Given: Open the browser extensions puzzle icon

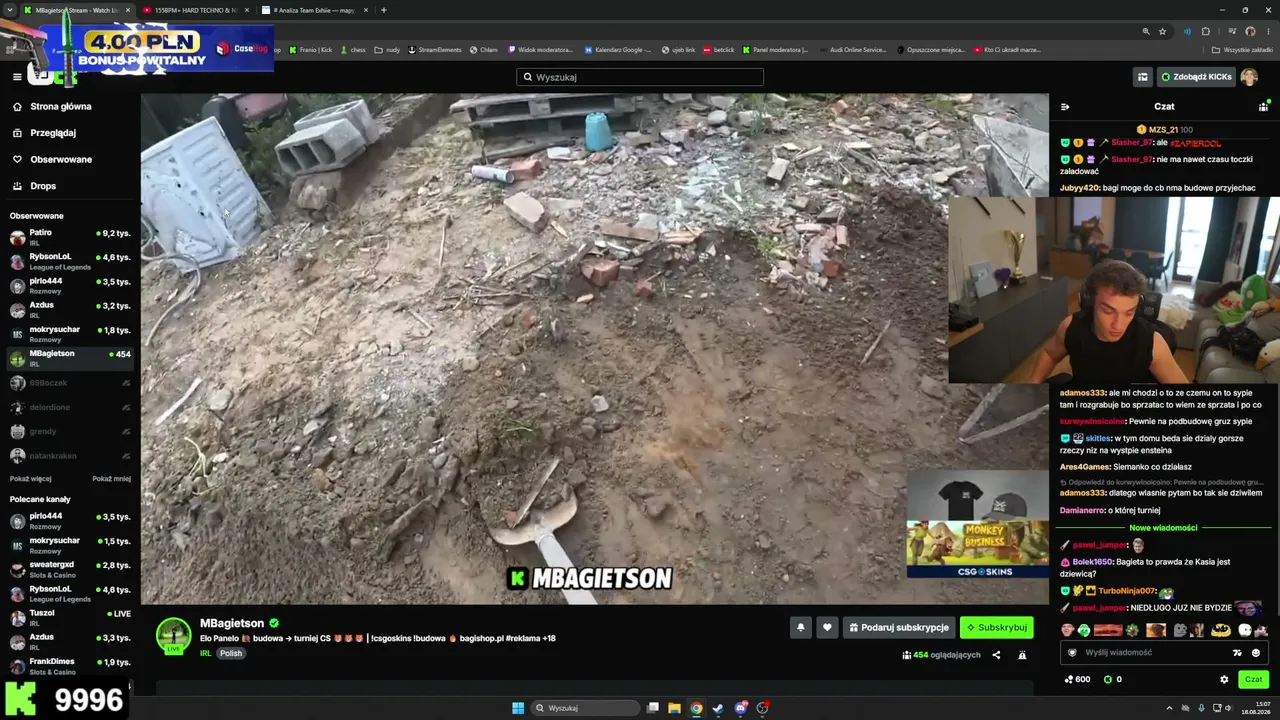Looking at the screenshot, I should tap(1206, 31).
